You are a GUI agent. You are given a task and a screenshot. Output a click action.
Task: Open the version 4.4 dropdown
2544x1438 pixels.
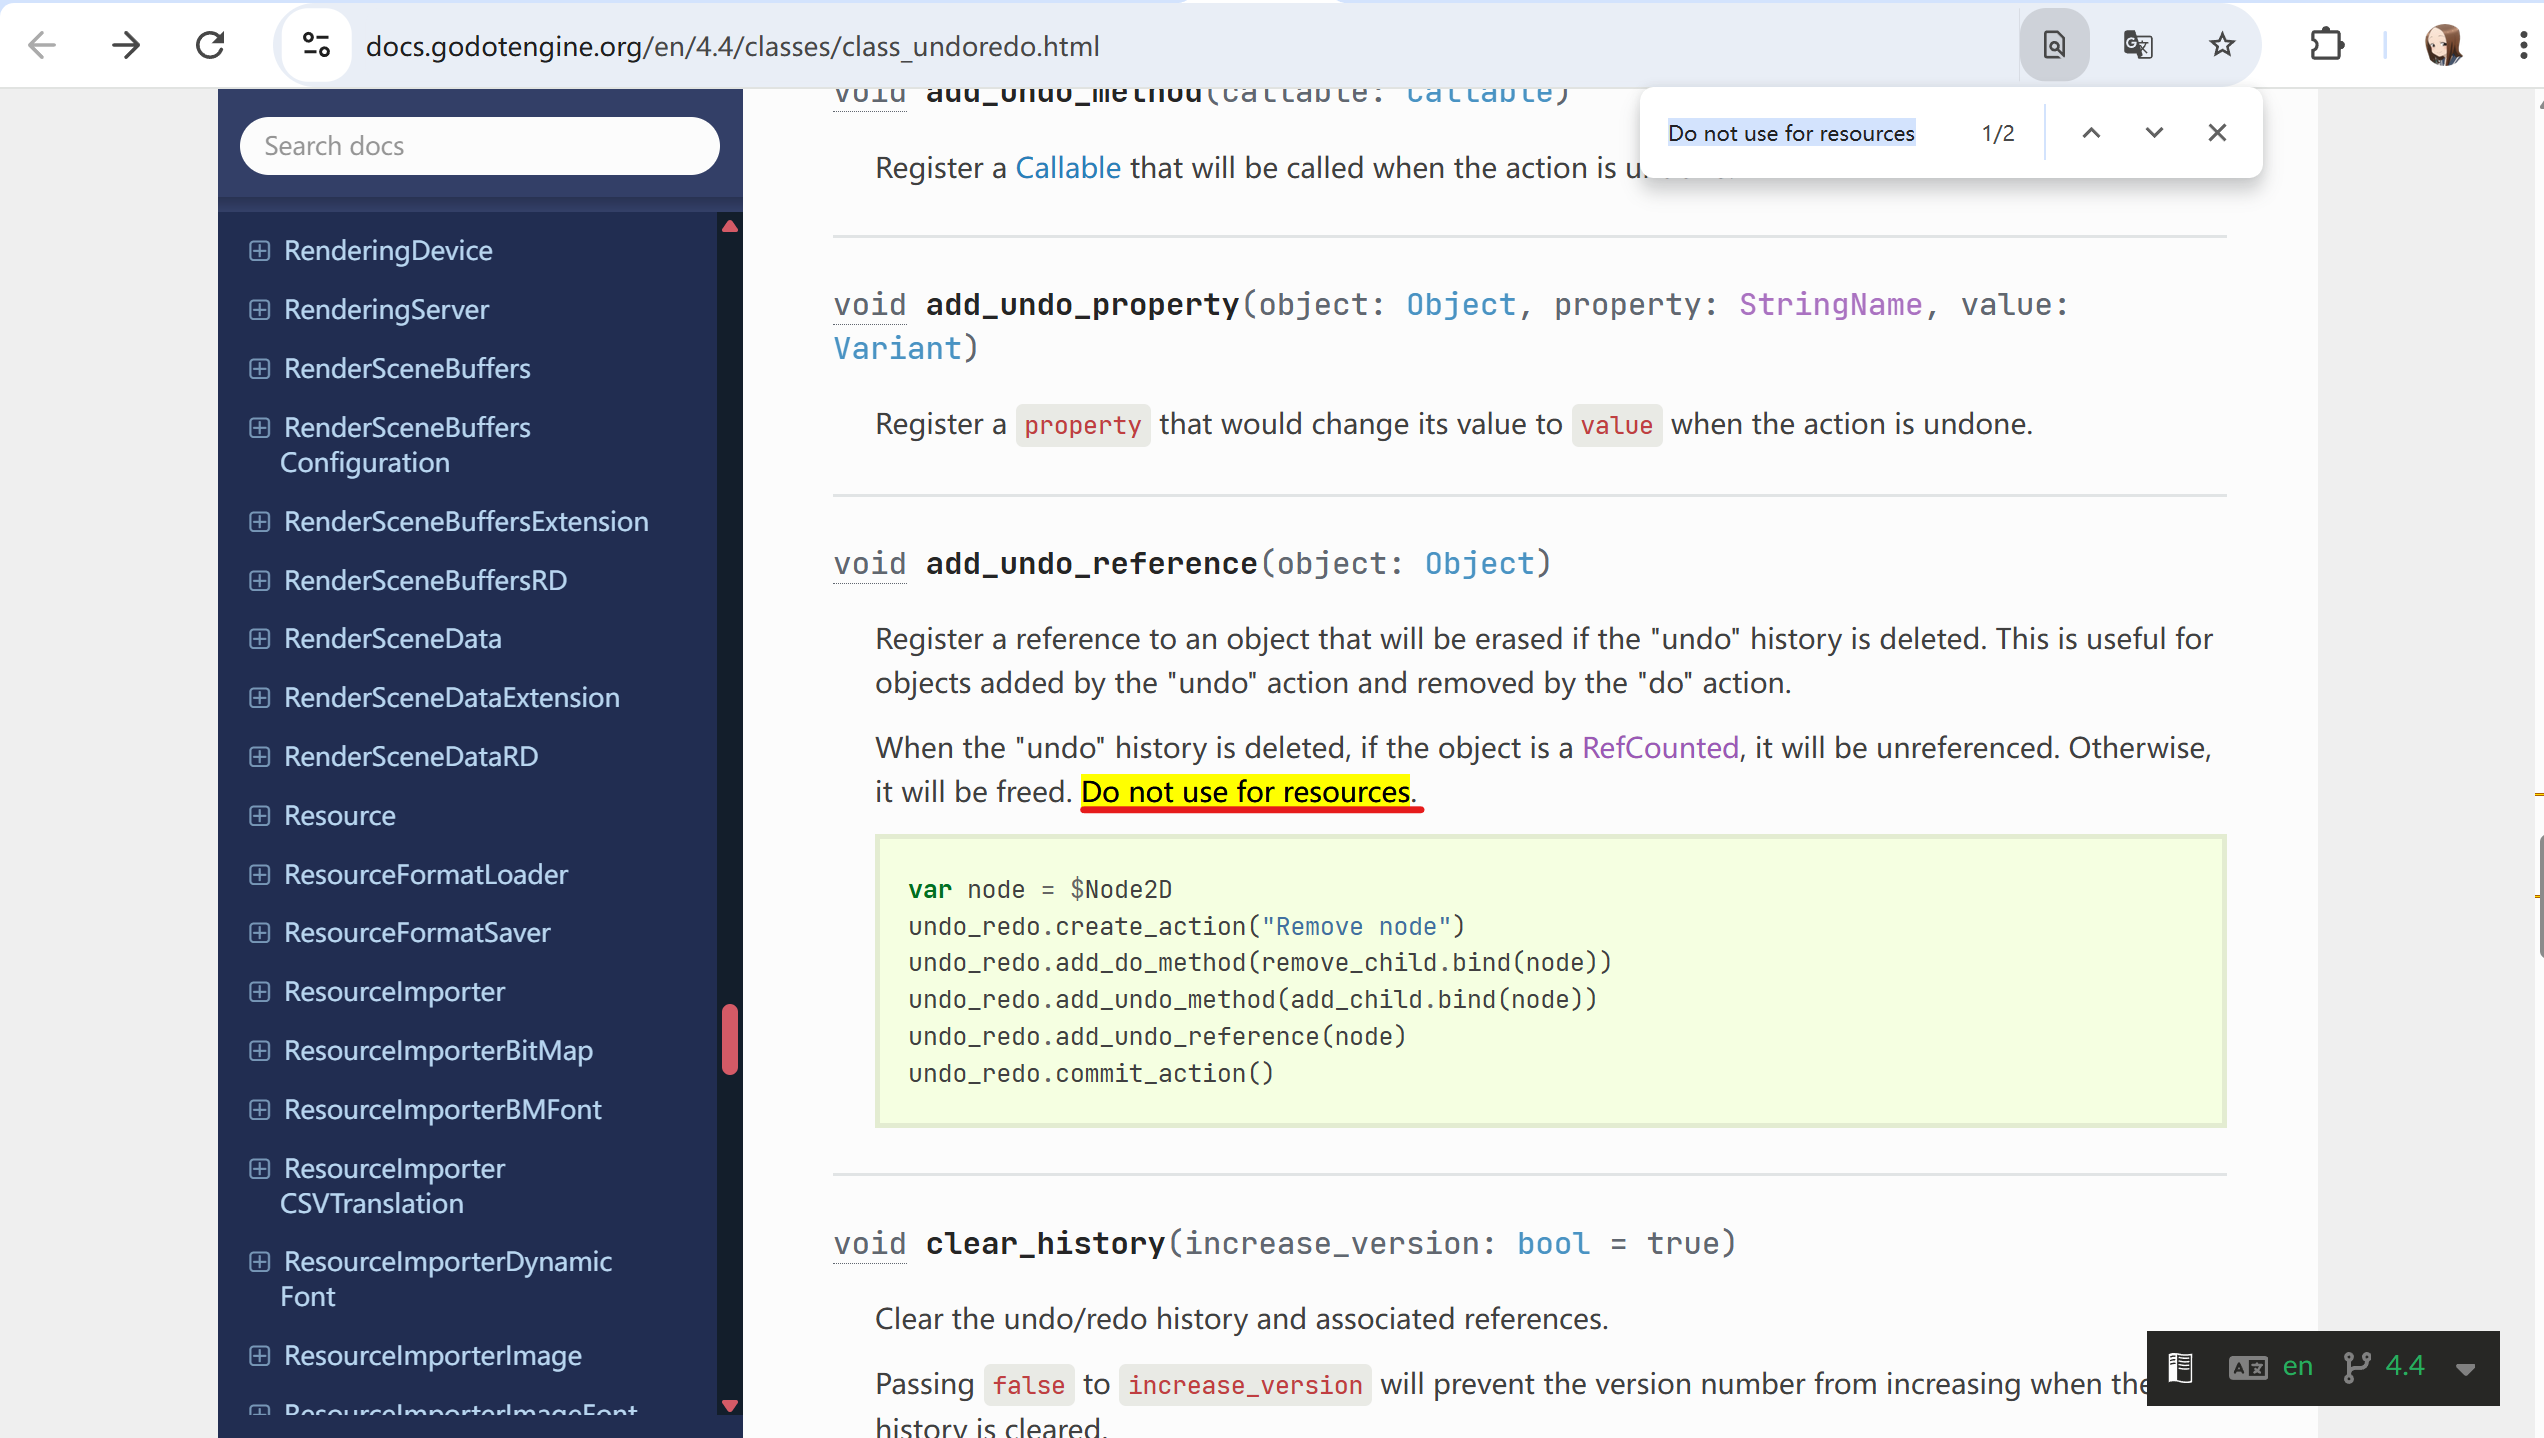coord(2404,1366)
